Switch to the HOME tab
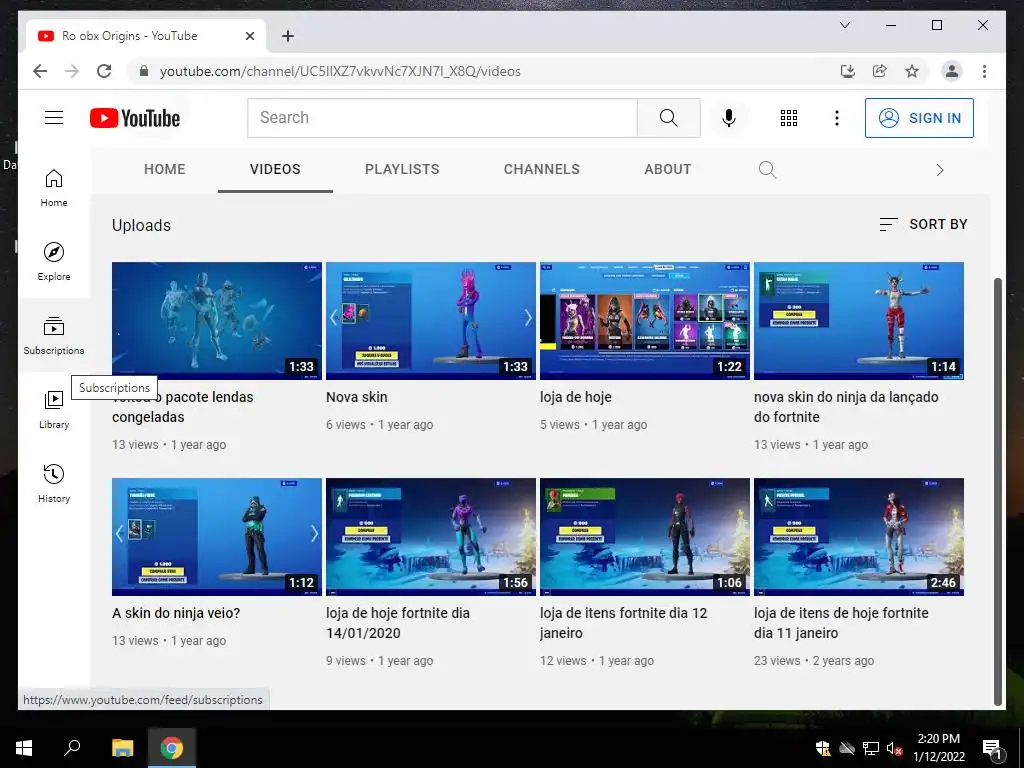The image size is (1024, 768). (165, 169)
